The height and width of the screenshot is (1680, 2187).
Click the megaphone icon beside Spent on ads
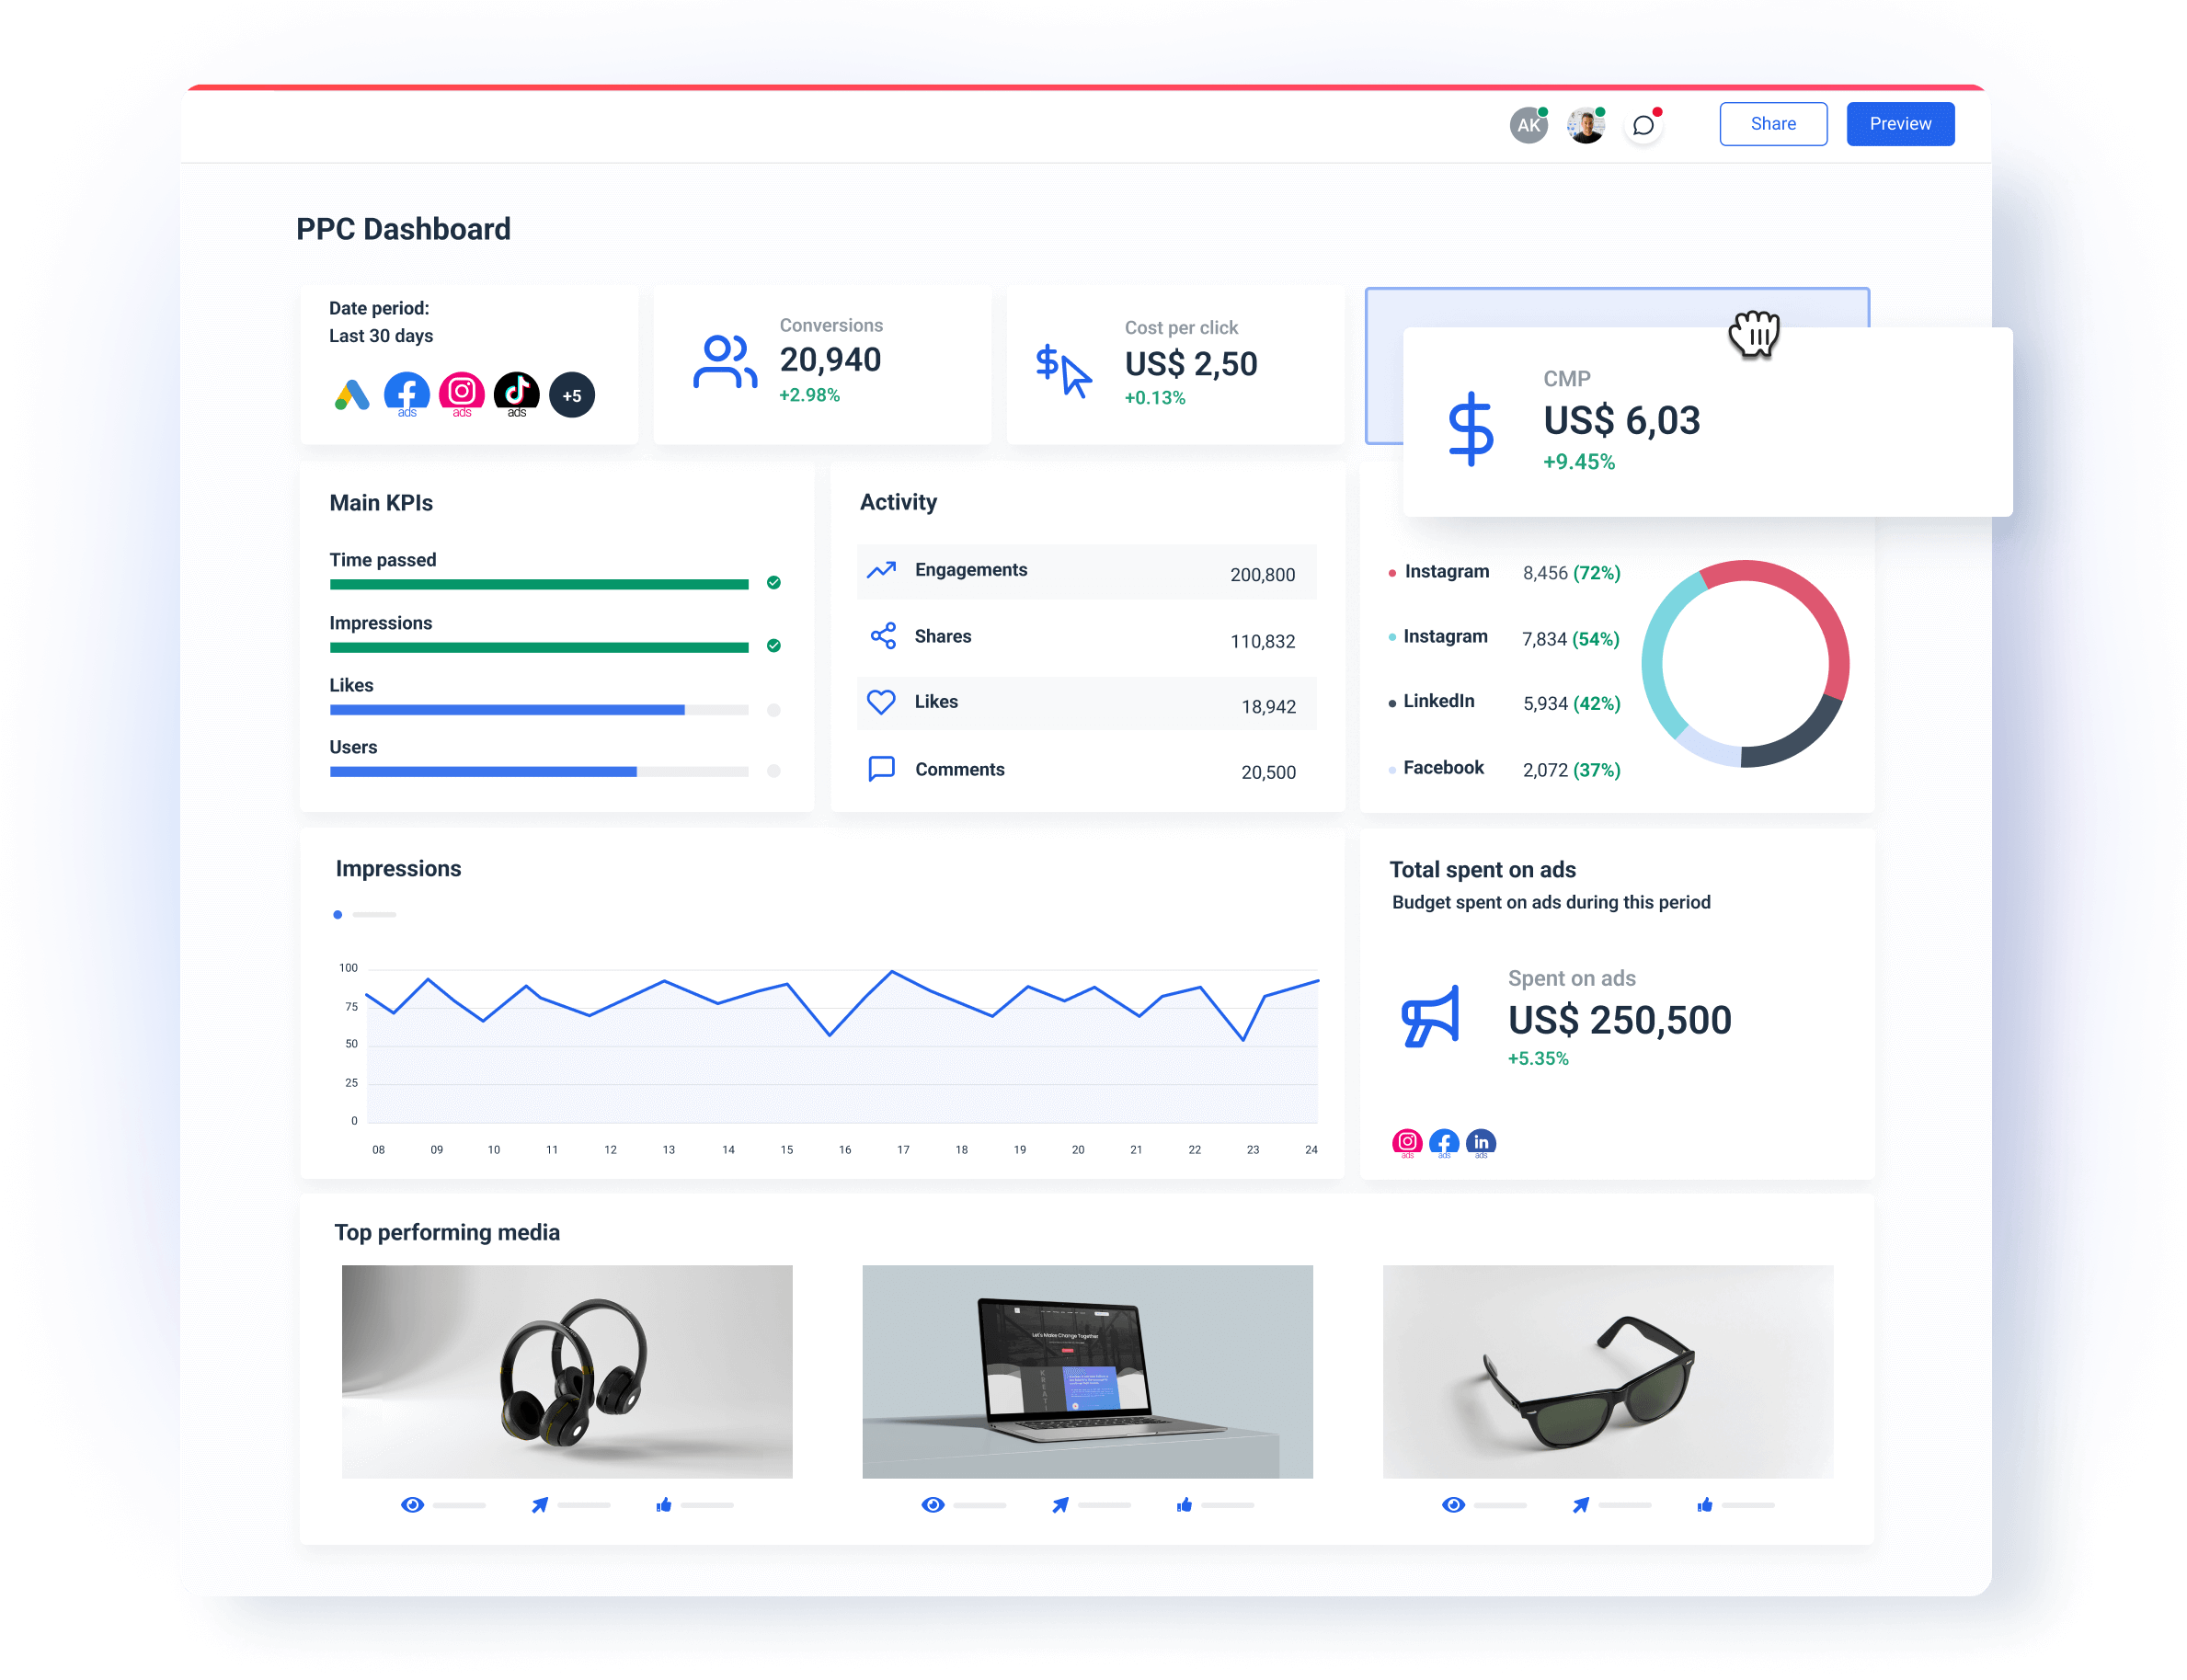tap(1430, 1017)
